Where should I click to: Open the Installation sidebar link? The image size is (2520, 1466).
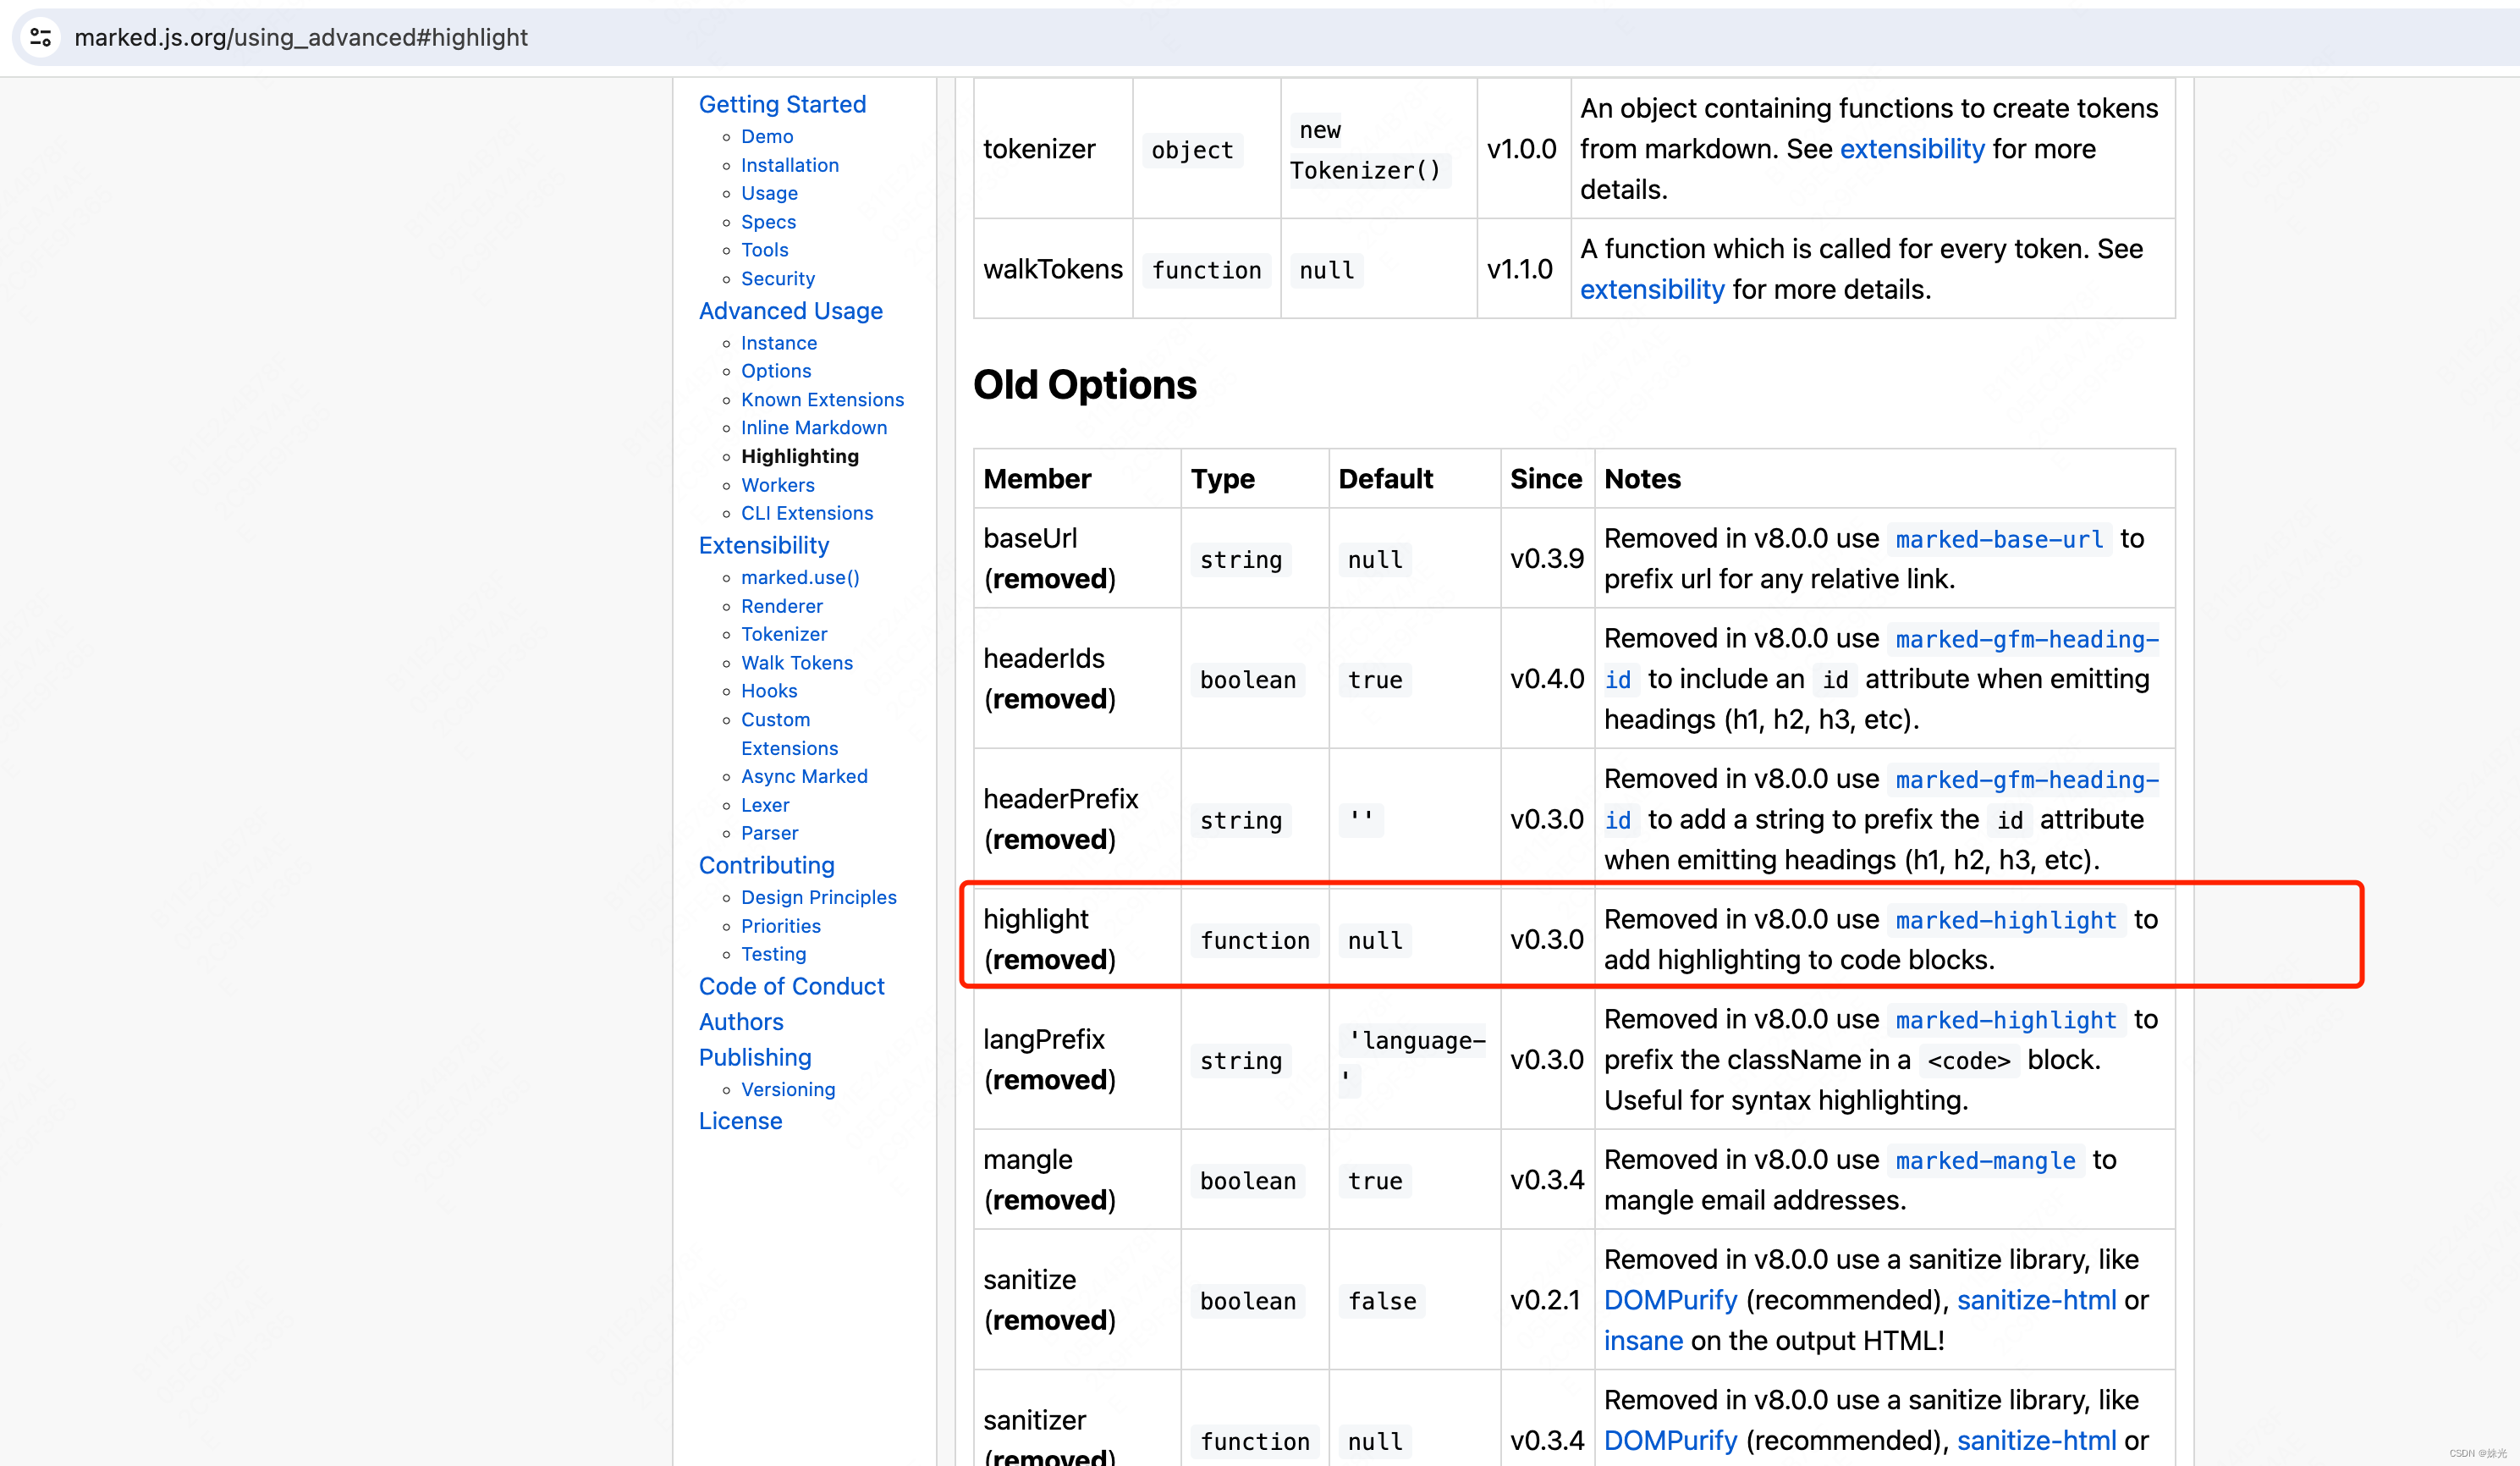coord(789,165)
